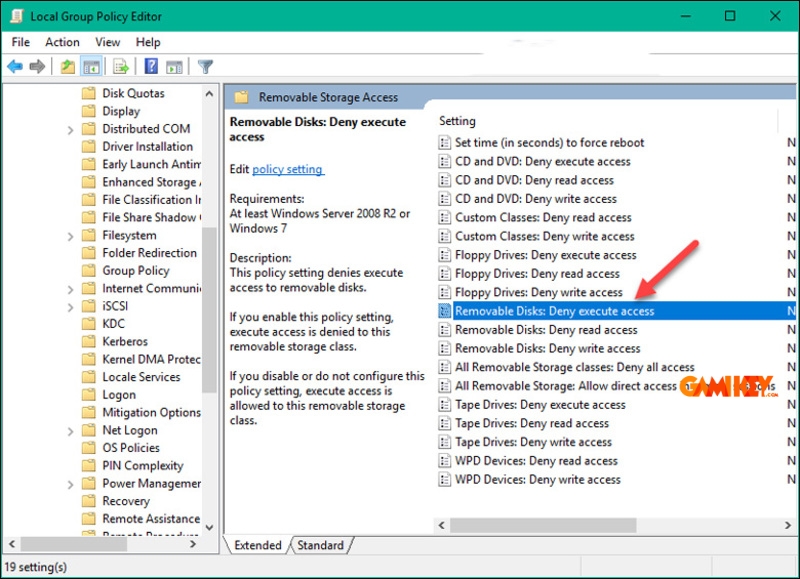This screenshot has width=800, height=579.
Task: Select the Logon tree item
Action: [x=119, y=395]
